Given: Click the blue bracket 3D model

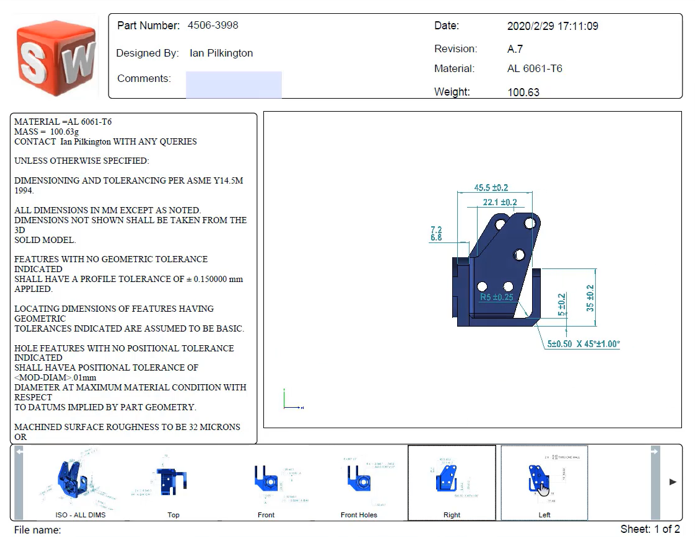Looking at the screenshot, I should click(x=496, y=269).
